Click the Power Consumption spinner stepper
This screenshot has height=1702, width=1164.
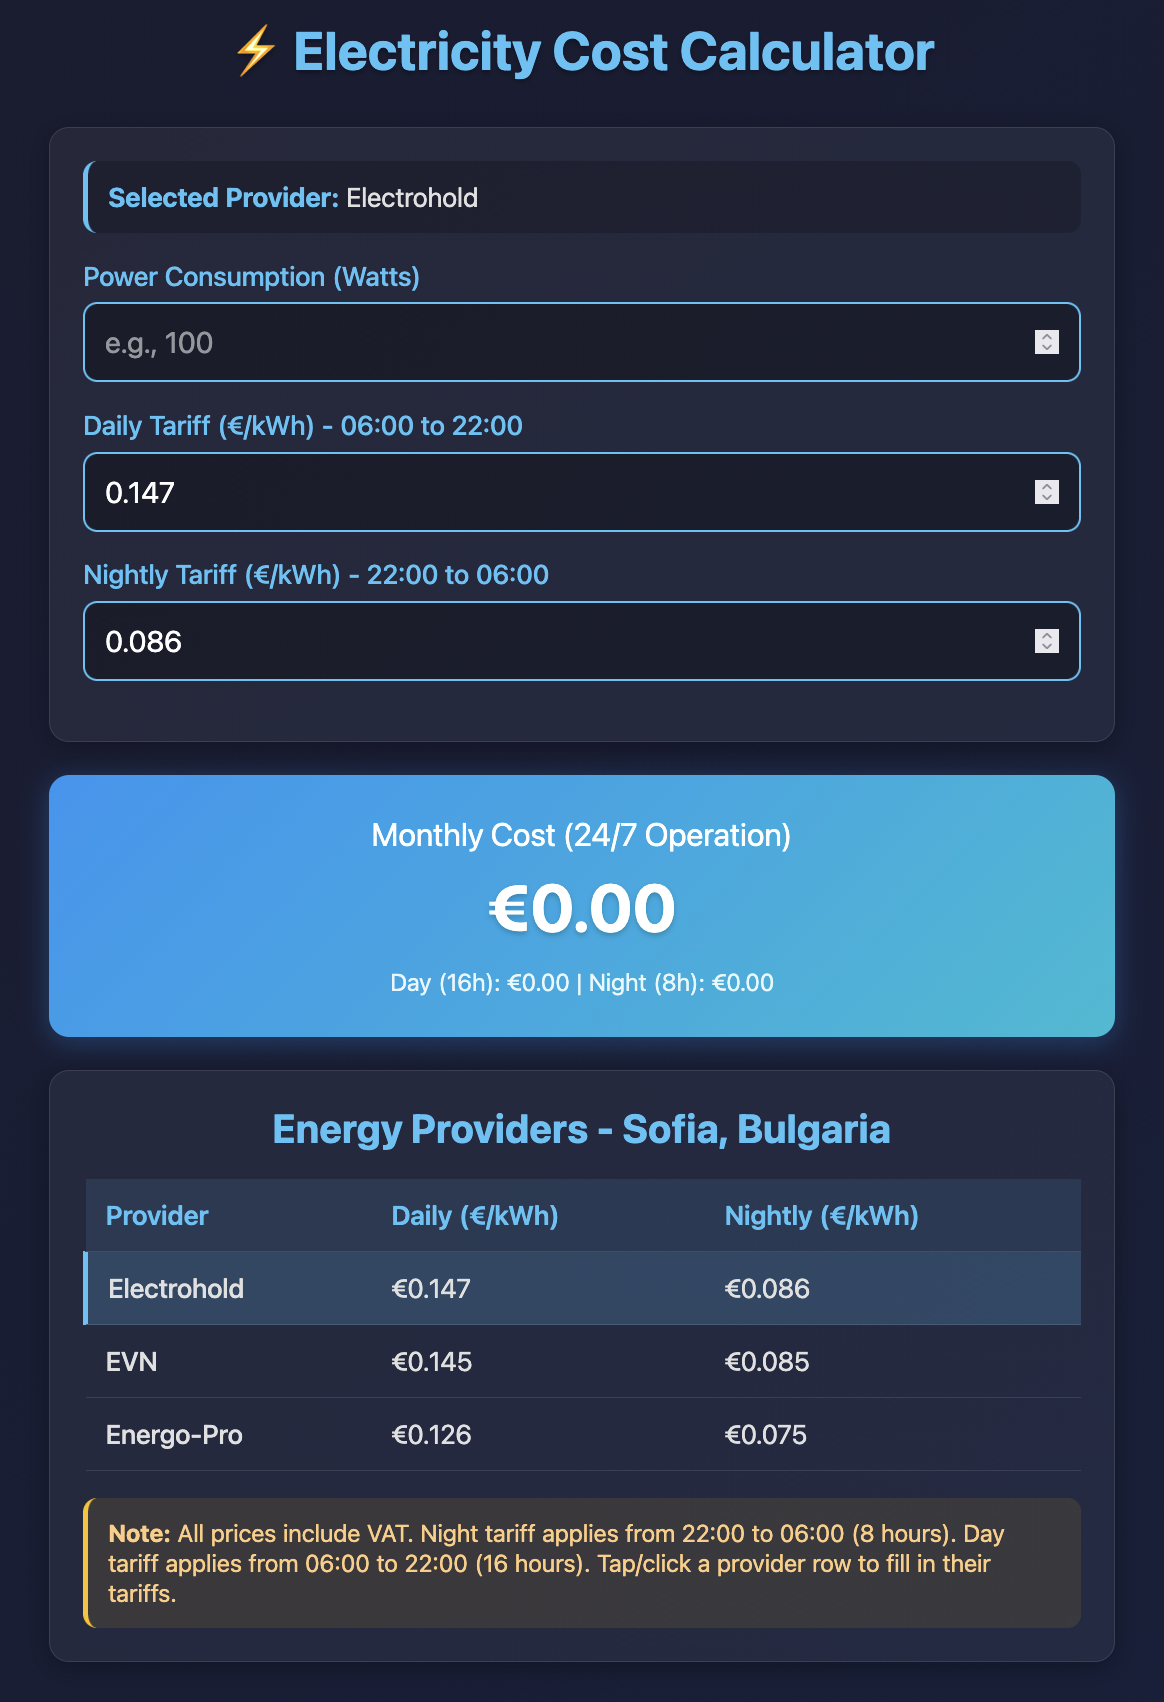[1046, 342]
